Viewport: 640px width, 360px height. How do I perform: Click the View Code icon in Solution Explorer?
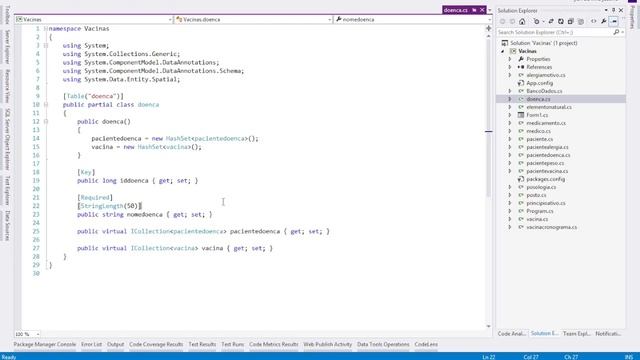[x=593, y=22]
